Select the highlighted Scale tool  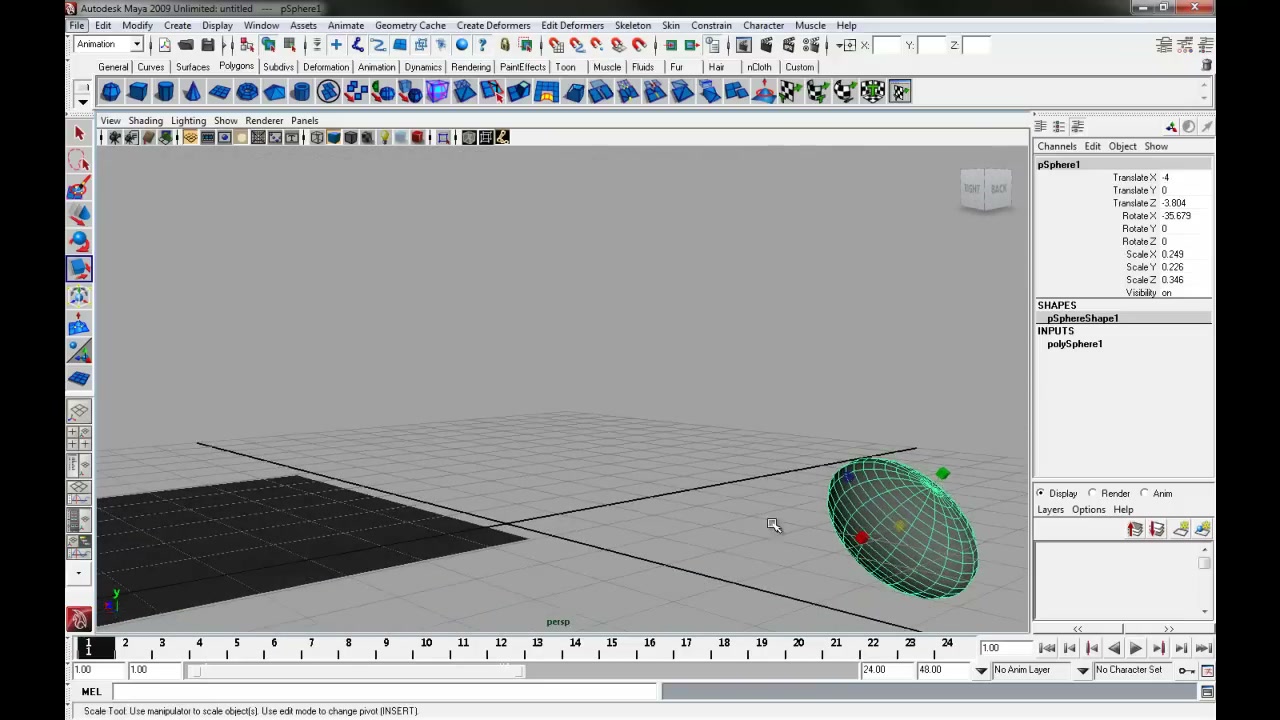pyautogui.click(x=79, y=269)
